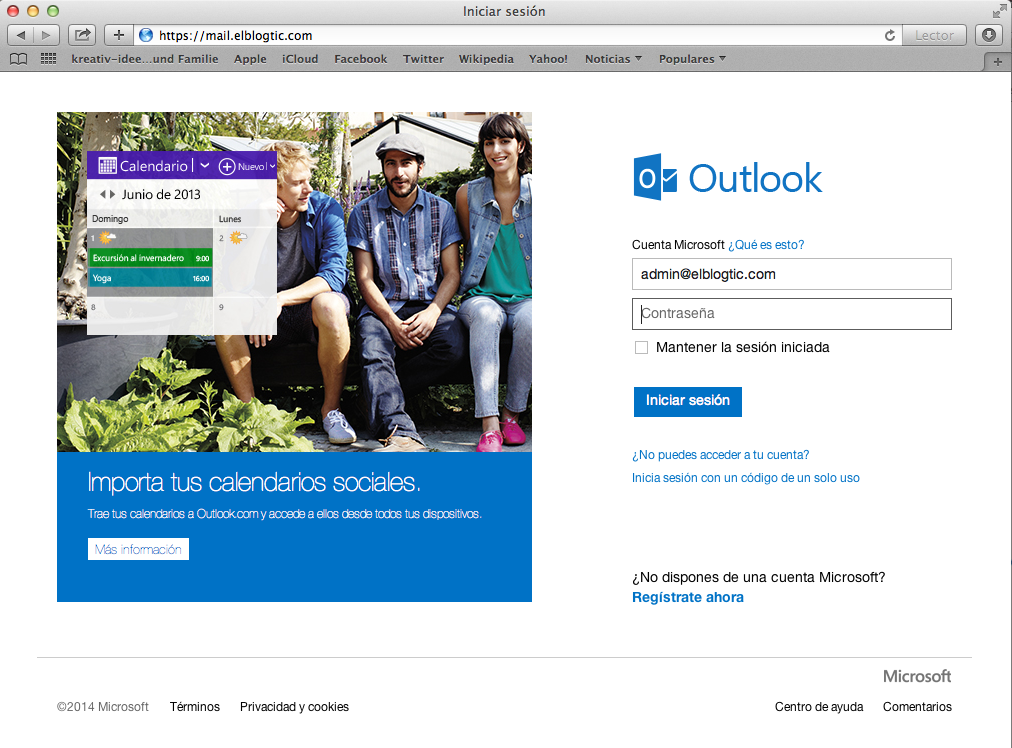Open the Share button in the toolbar
This screenshot has height=748, width=1012.
tap(83, 35)
